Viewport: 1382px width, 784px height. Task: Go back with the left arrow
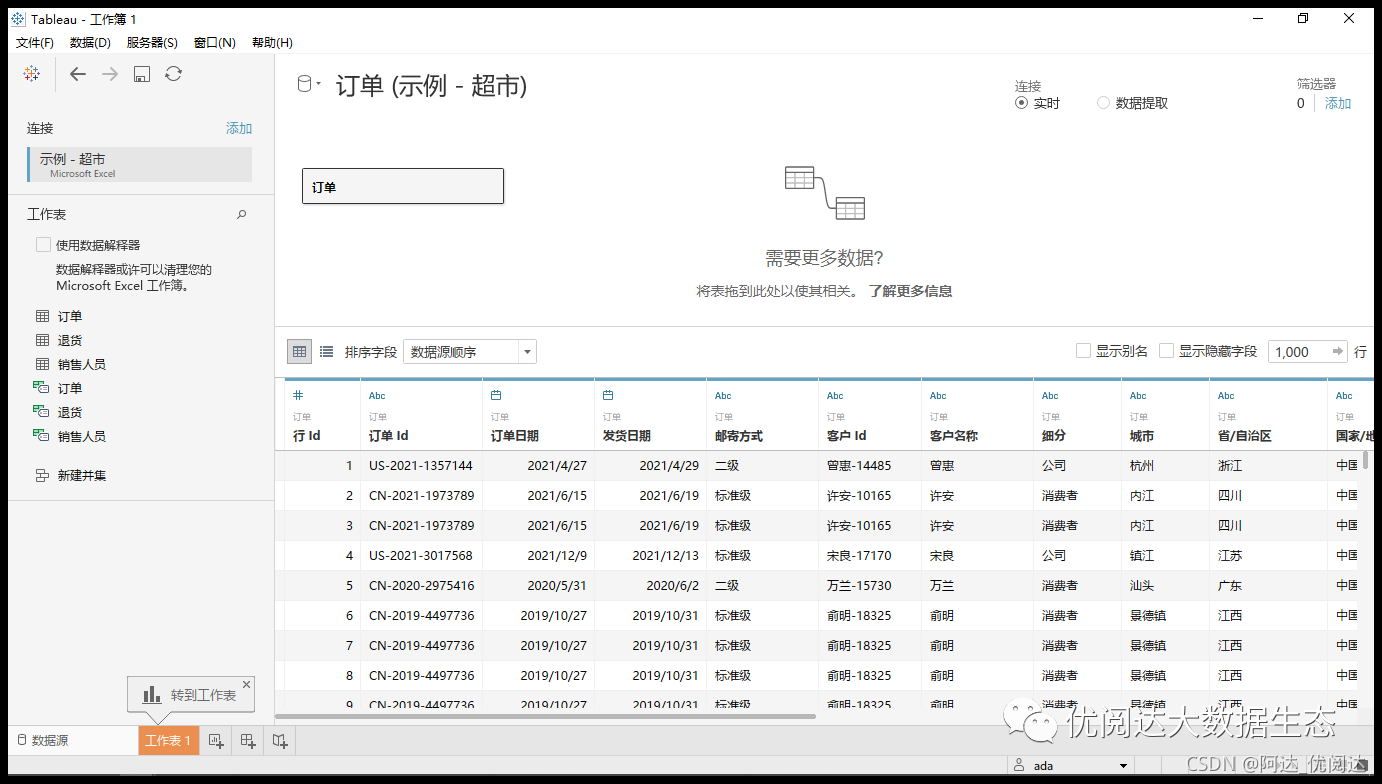77,74
